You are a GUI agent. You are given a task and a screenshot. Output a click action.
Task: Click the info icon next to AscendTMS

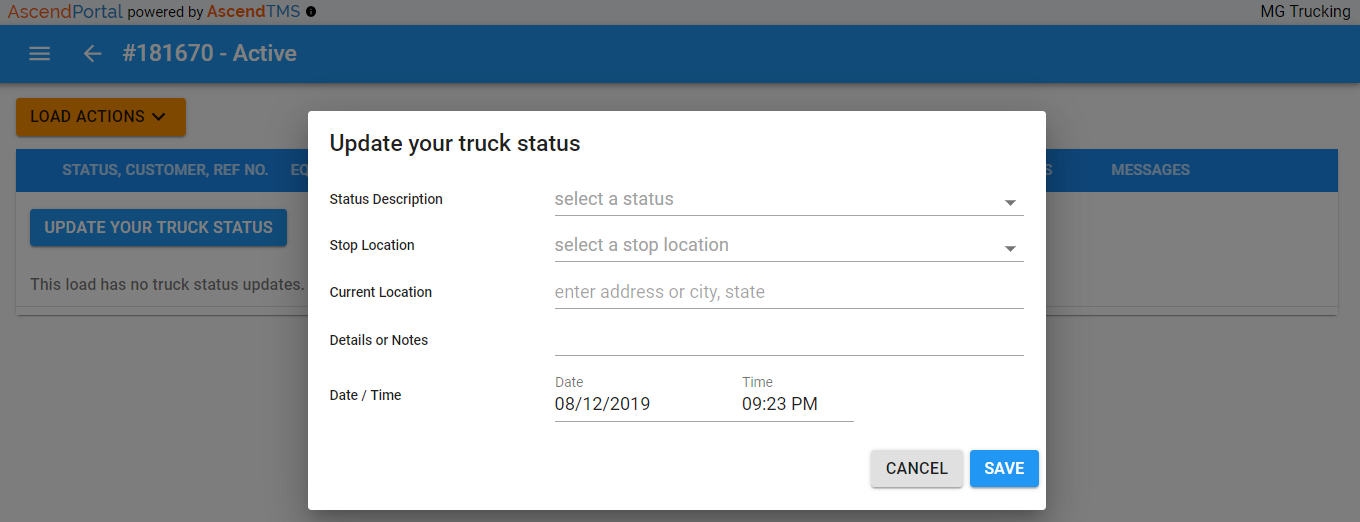pos(311,12)
